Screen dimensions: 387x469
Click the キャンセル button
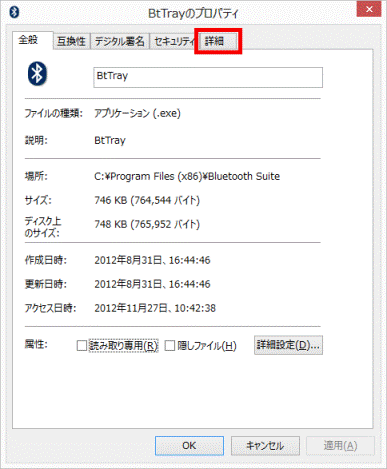(265, 446)
